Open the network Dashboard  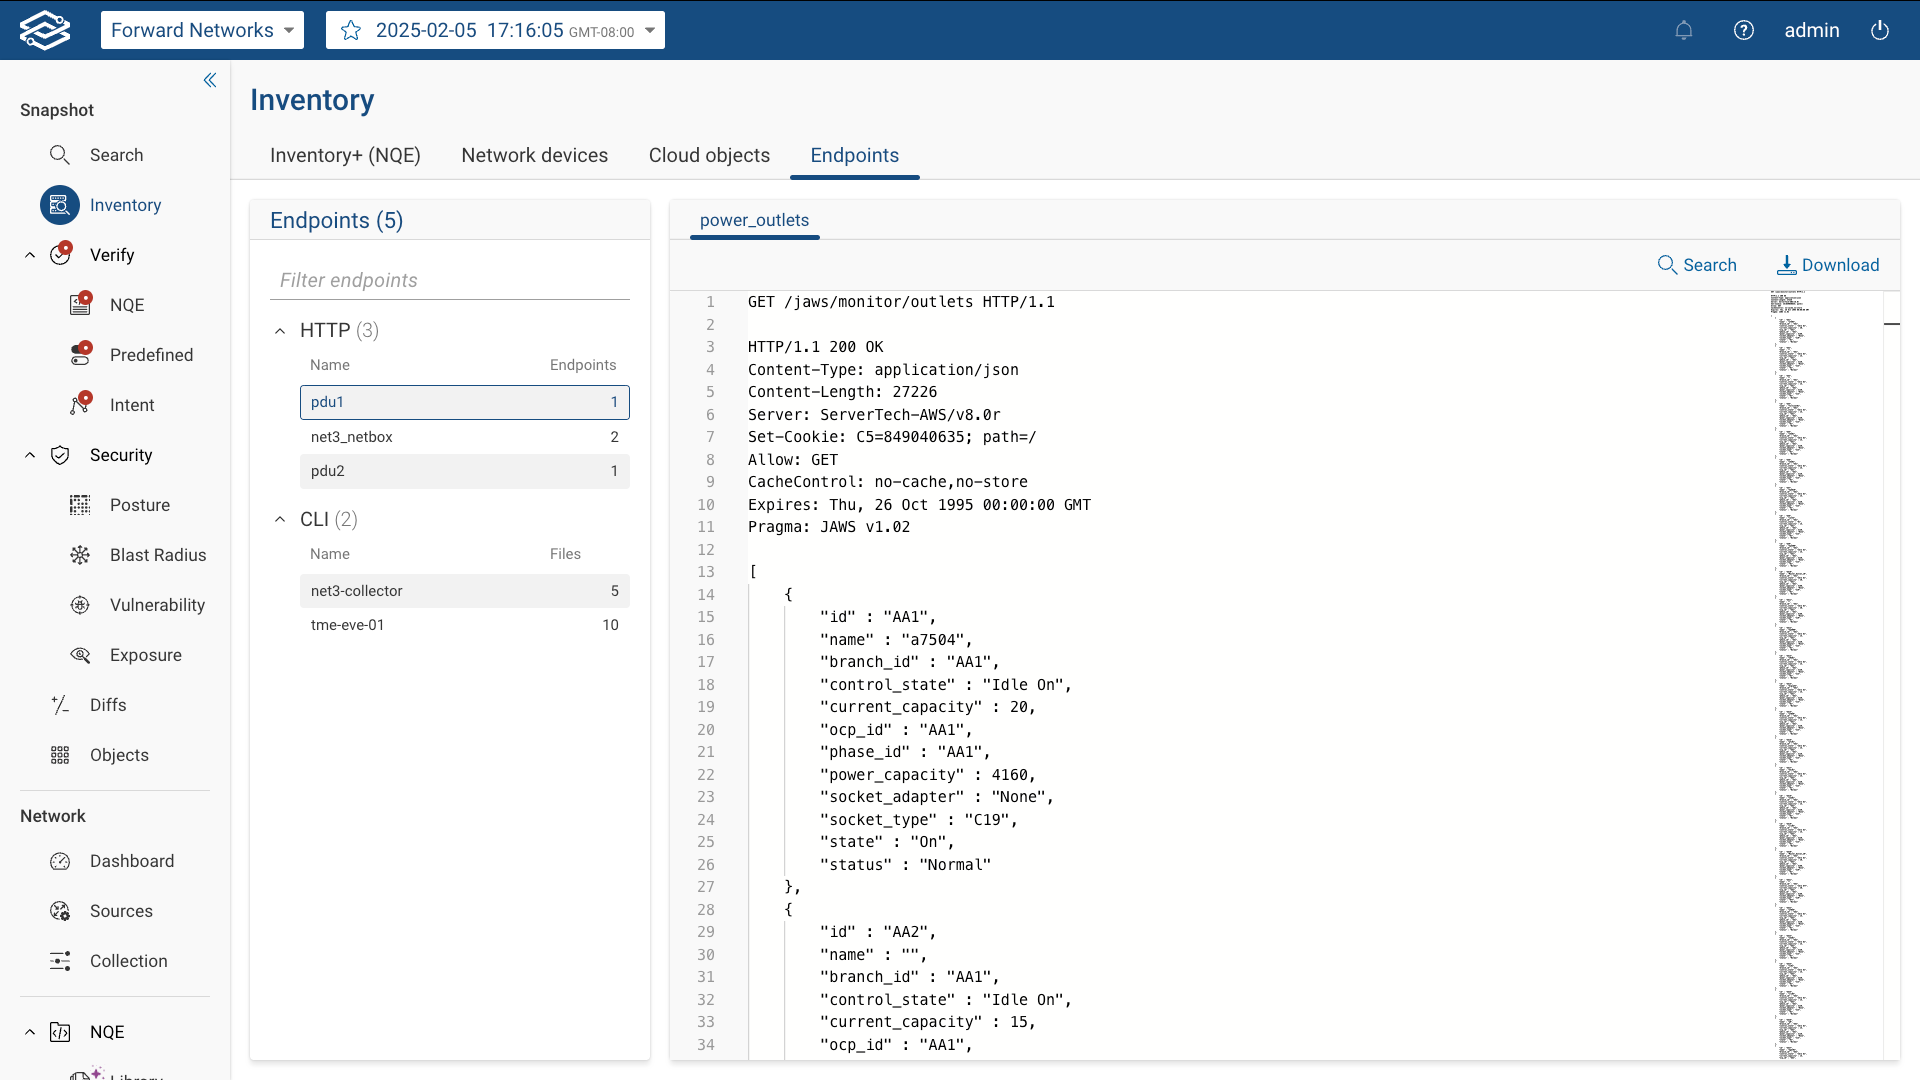132,860
